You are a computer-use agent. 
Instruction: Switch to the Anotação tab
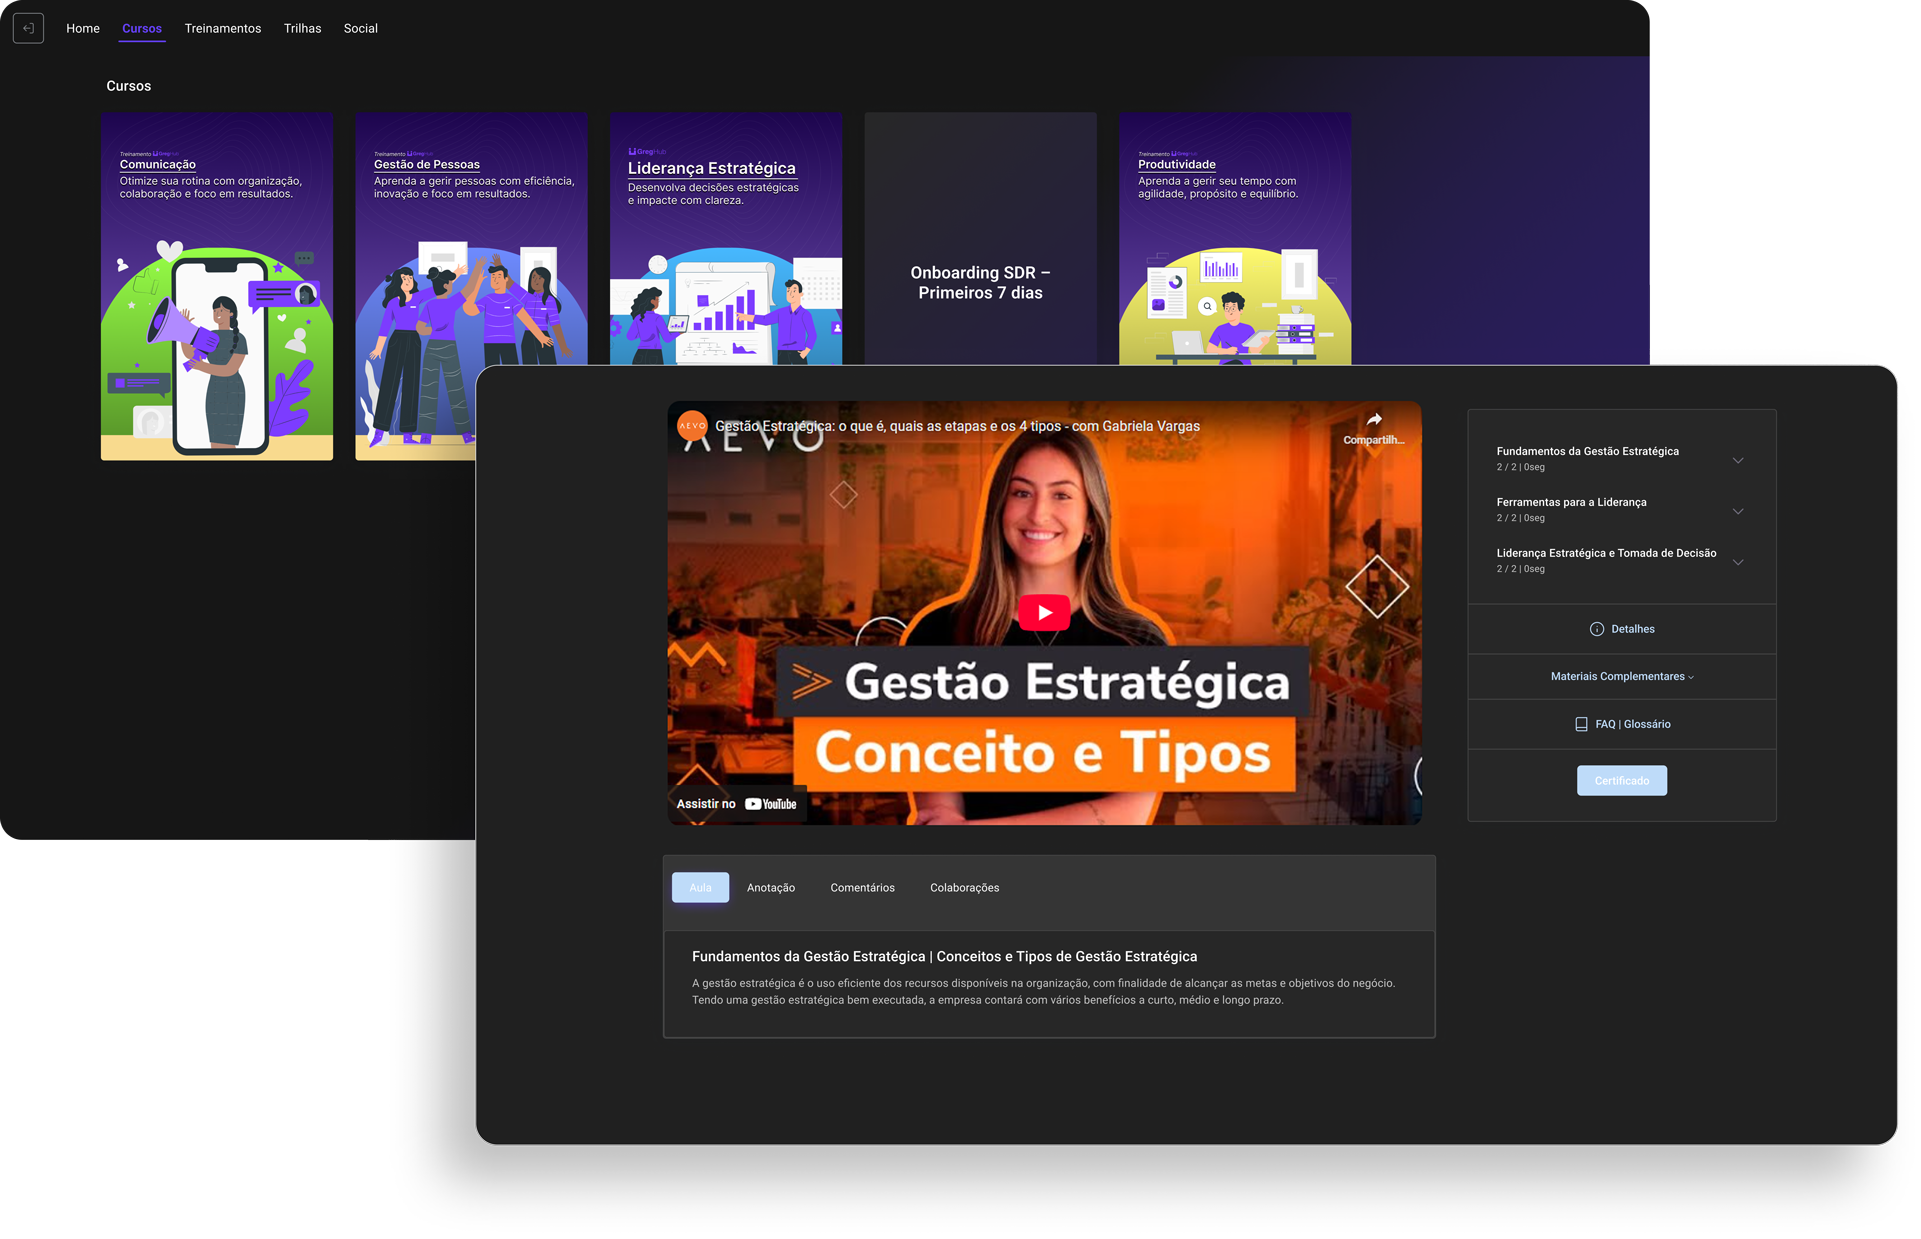pos(770,888)
